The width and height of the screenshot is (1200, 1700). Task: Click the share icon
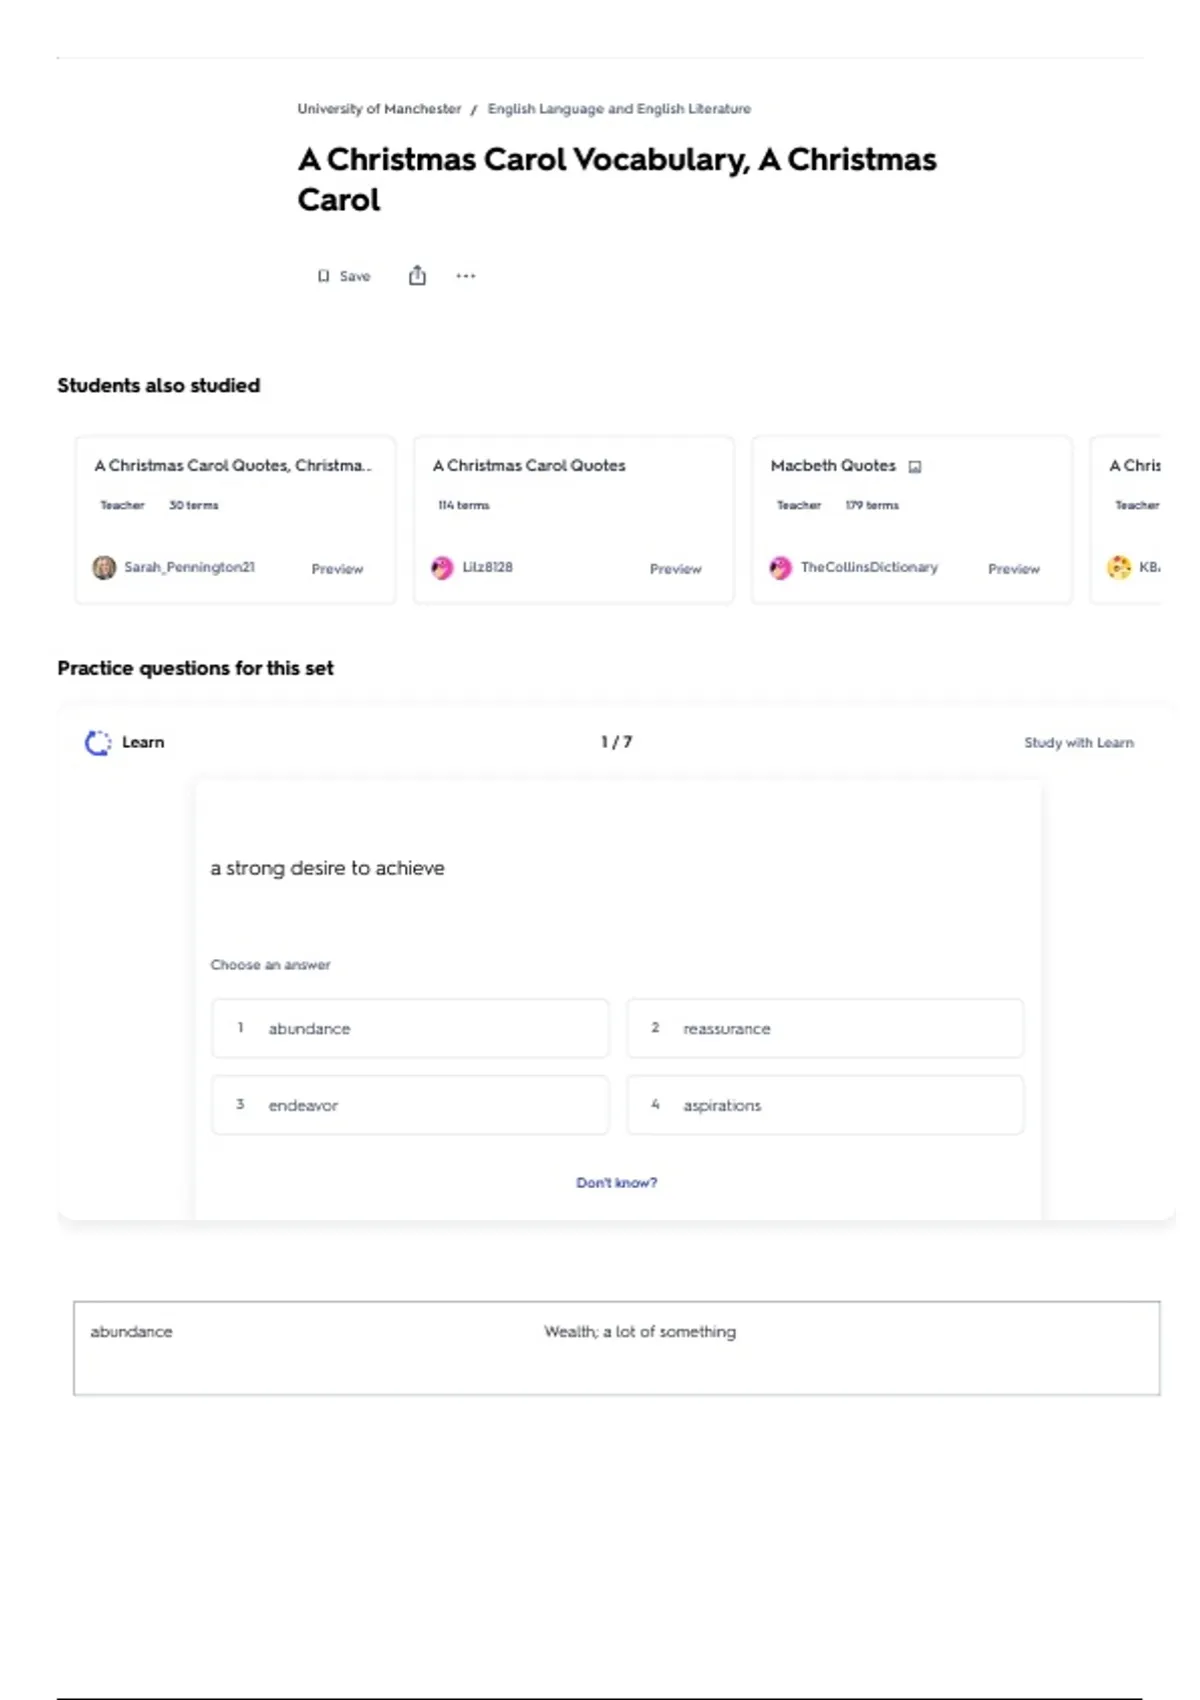click(x=417, y=276)
